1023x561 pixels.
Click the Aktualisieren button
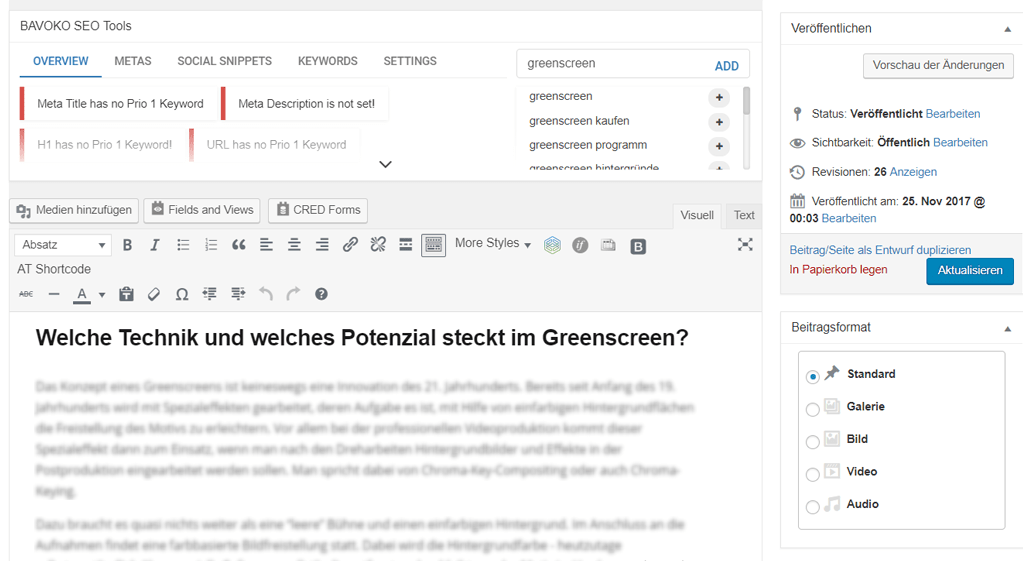point(970,271)
